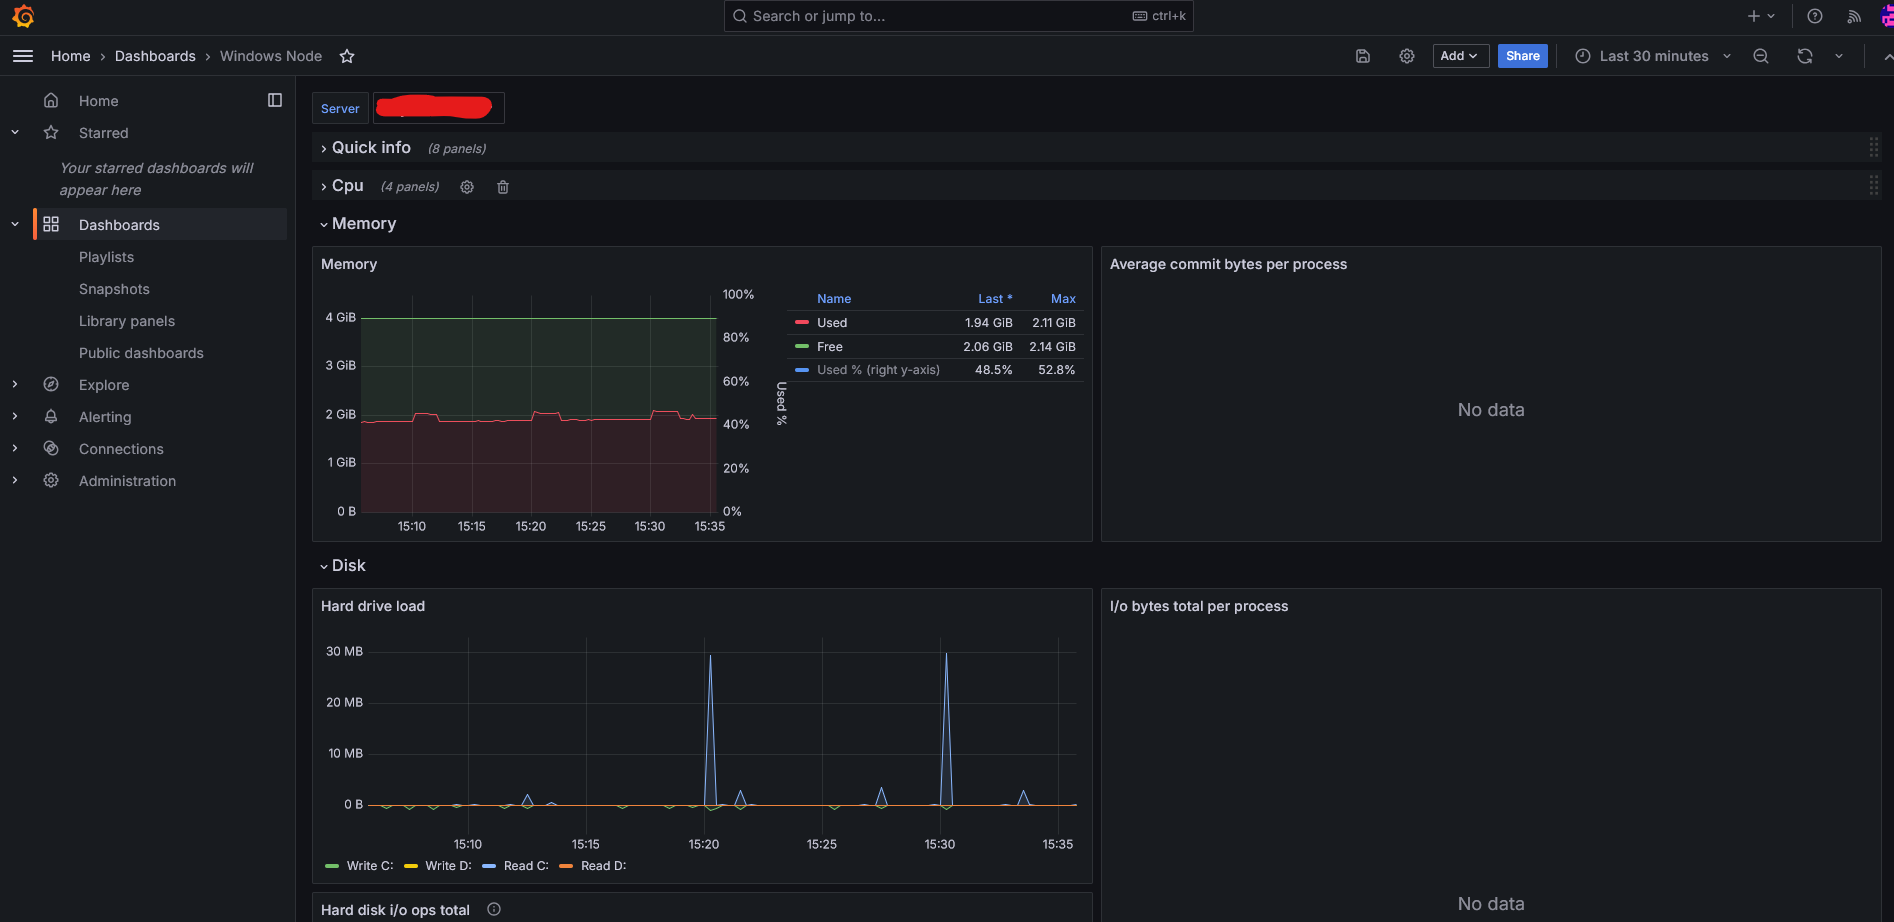This screenshot has width=1894, height=922.
Task: Click the Grafana logo icon
Action: point(22,16)
